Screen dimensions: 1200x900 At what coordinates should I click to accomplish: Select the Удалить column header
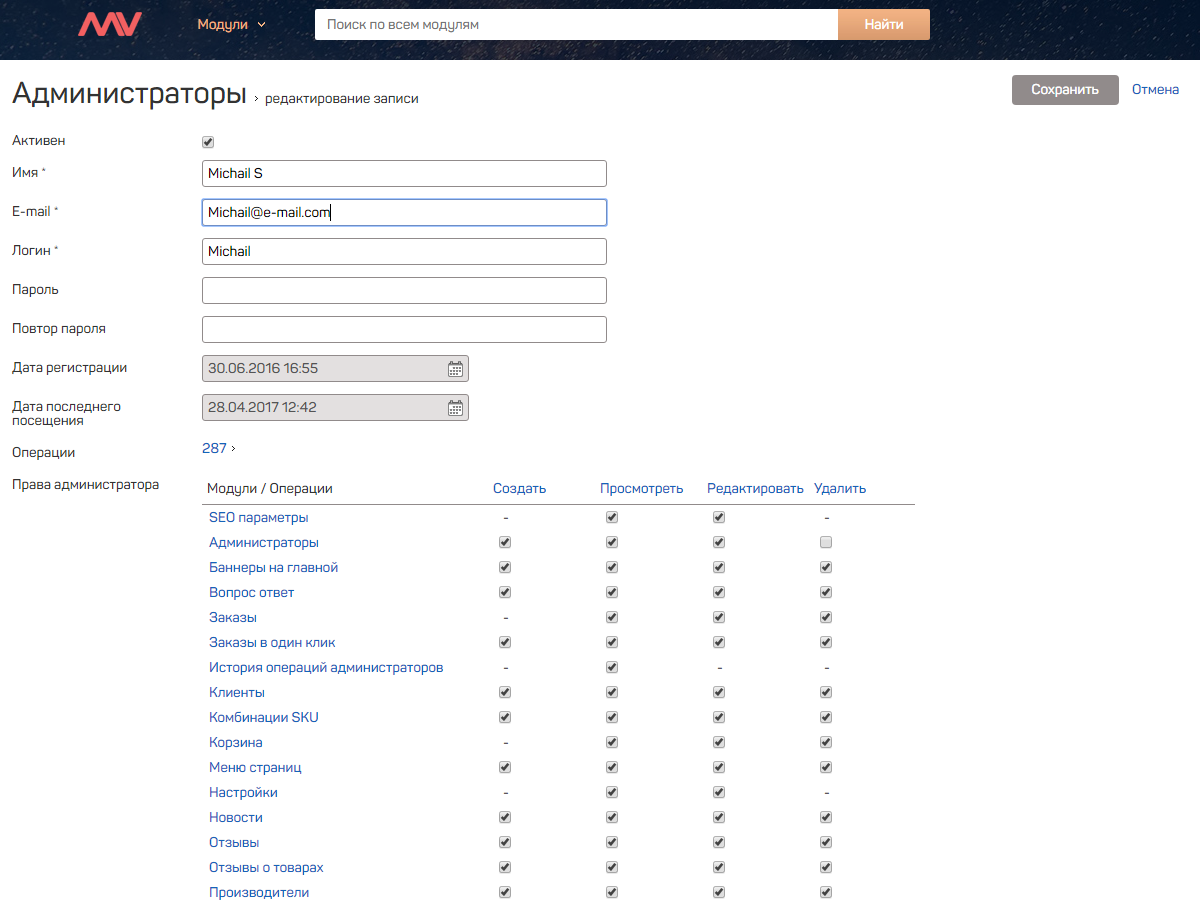(x=840, y=489)
